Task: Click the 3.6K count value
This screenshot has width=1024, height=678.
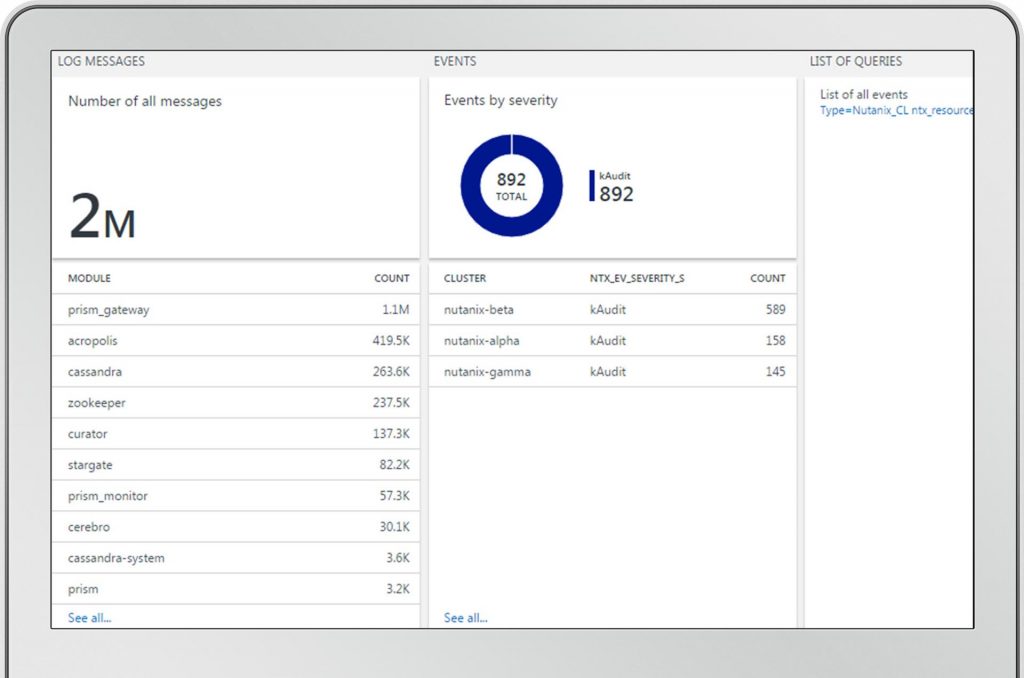Action: pyautogui.click(x=398, y=558)
